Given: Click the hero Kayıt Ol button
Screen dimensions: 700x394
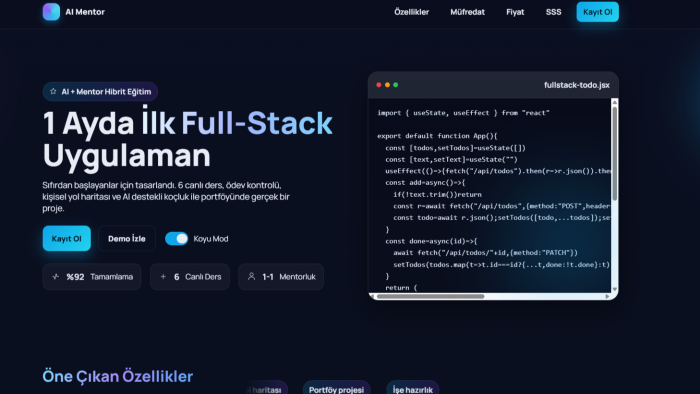Looking at the screenshot, I should click(67, 238).
